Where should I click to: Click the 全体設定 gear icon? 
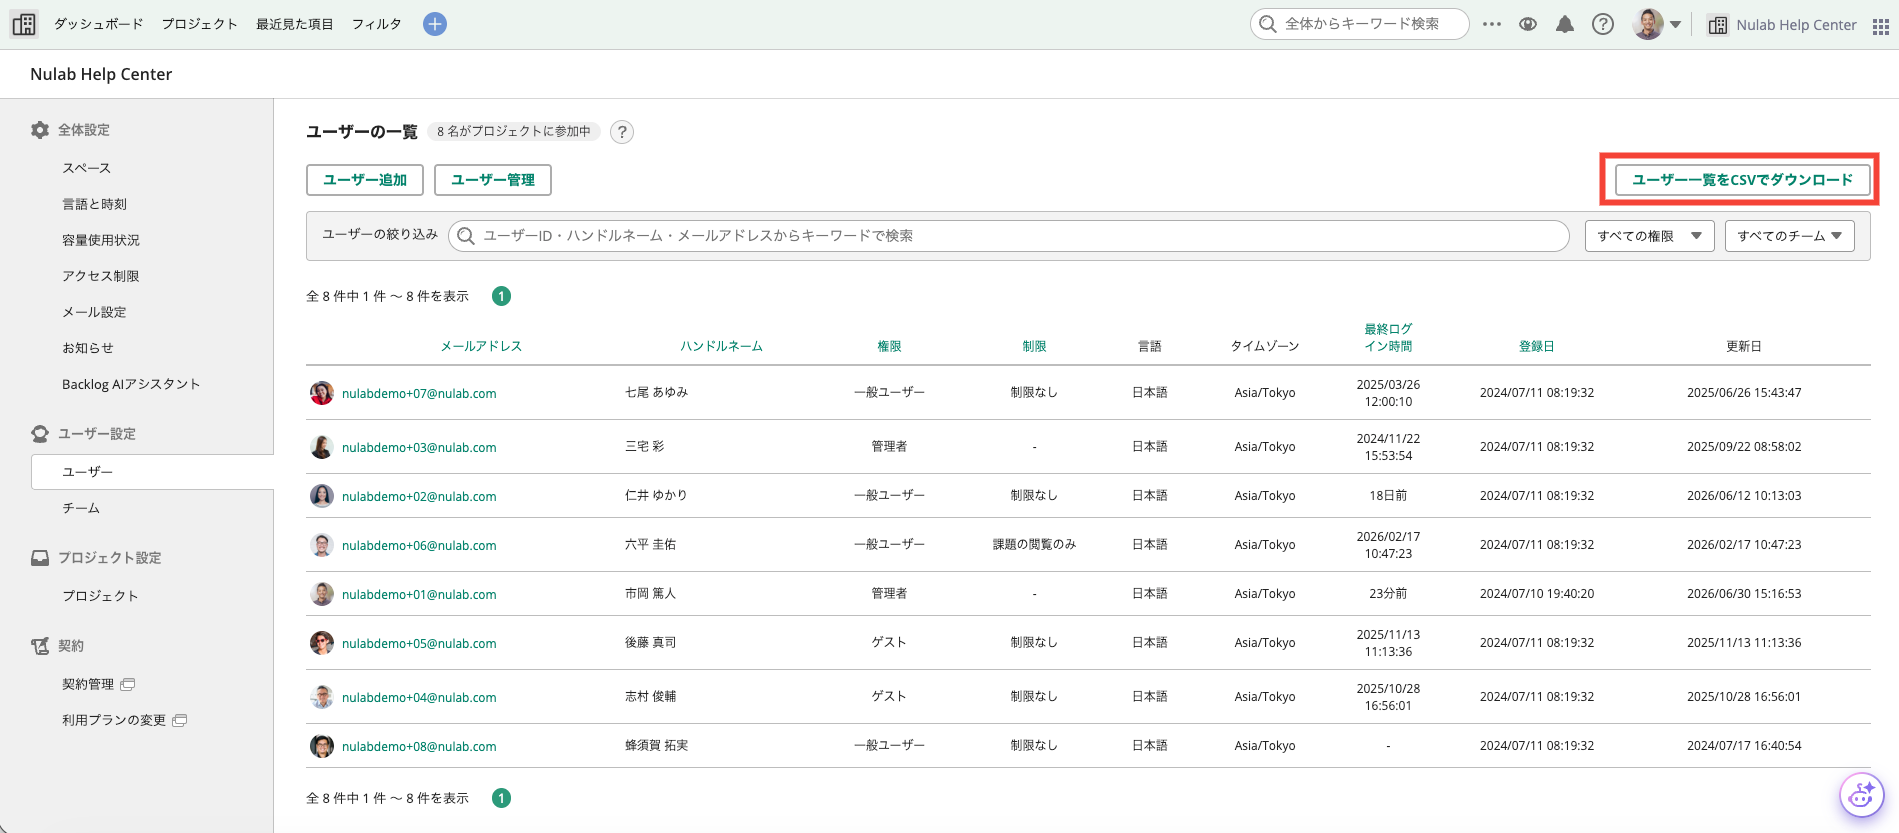pos(40,130)
